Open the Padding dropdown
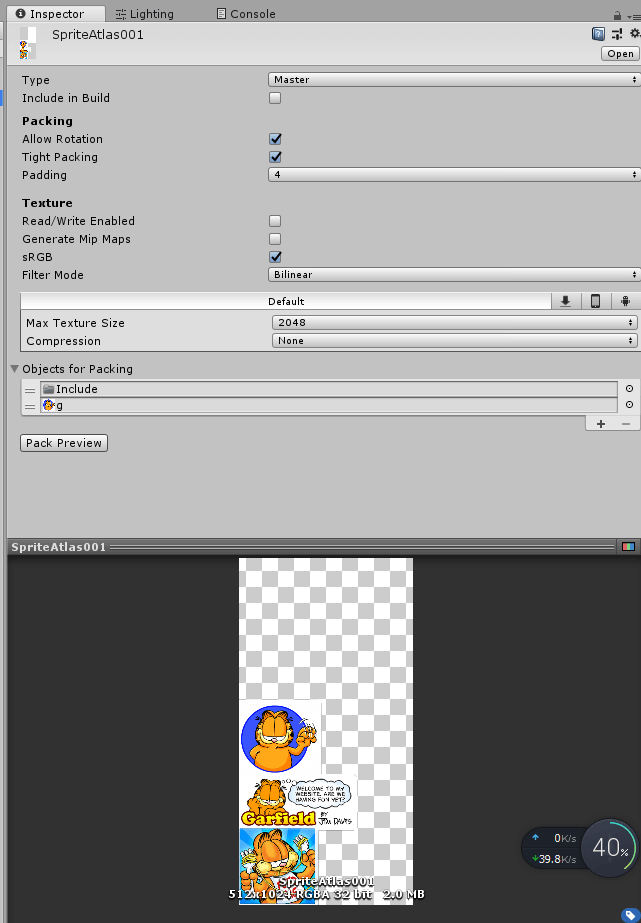Image resolution: width=641 pixels, height=923 pixels. 453,175
